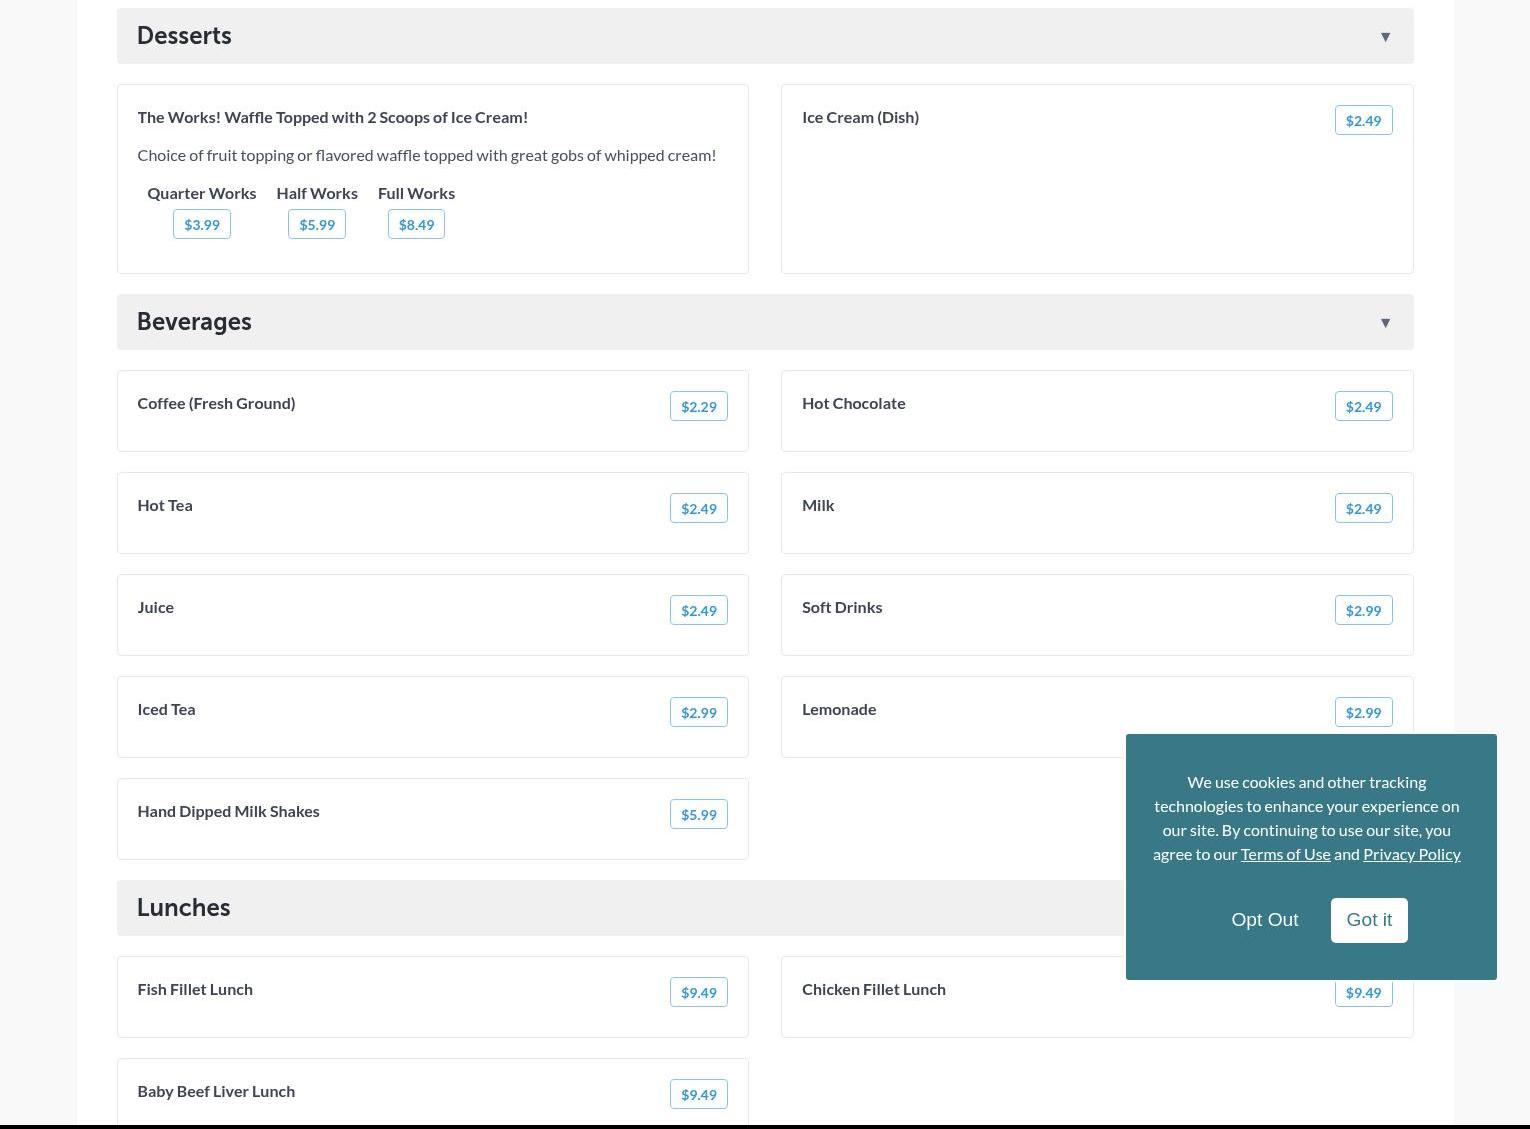This screenshot has width=1530, height=1129.
Task: Click Coffee (Fresh Ground) $2.29 price
Action: 698,407
